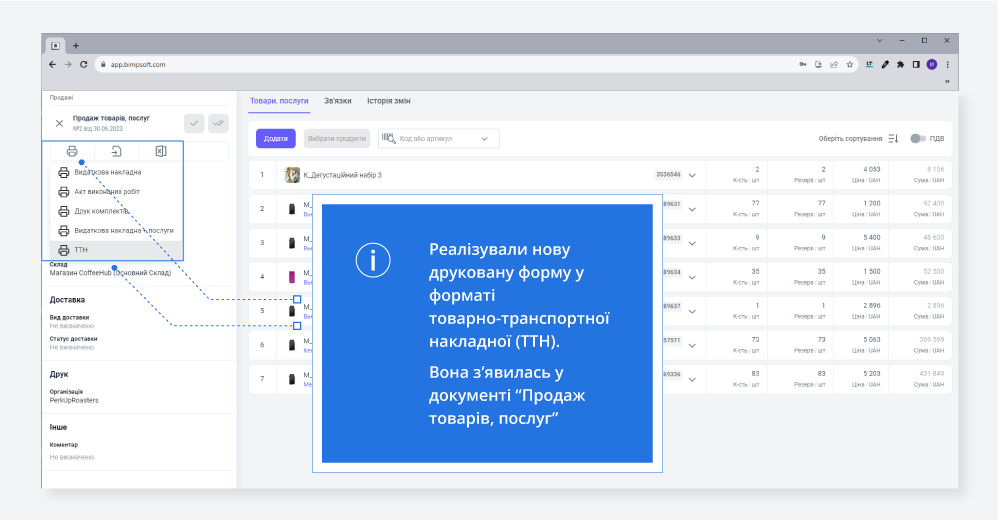Expand row 1 details chevron
The width and height of the screenshot is (1000, 520).
[691, 175]
